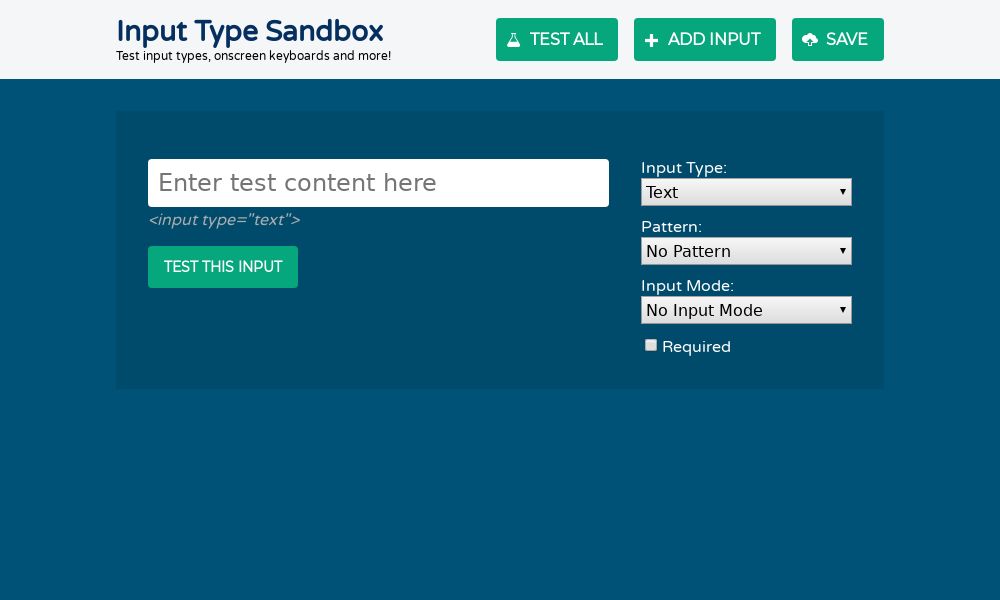1000x600 pixels.
Task: Click the ADD INPUT button
Action: tap(705, 40)
